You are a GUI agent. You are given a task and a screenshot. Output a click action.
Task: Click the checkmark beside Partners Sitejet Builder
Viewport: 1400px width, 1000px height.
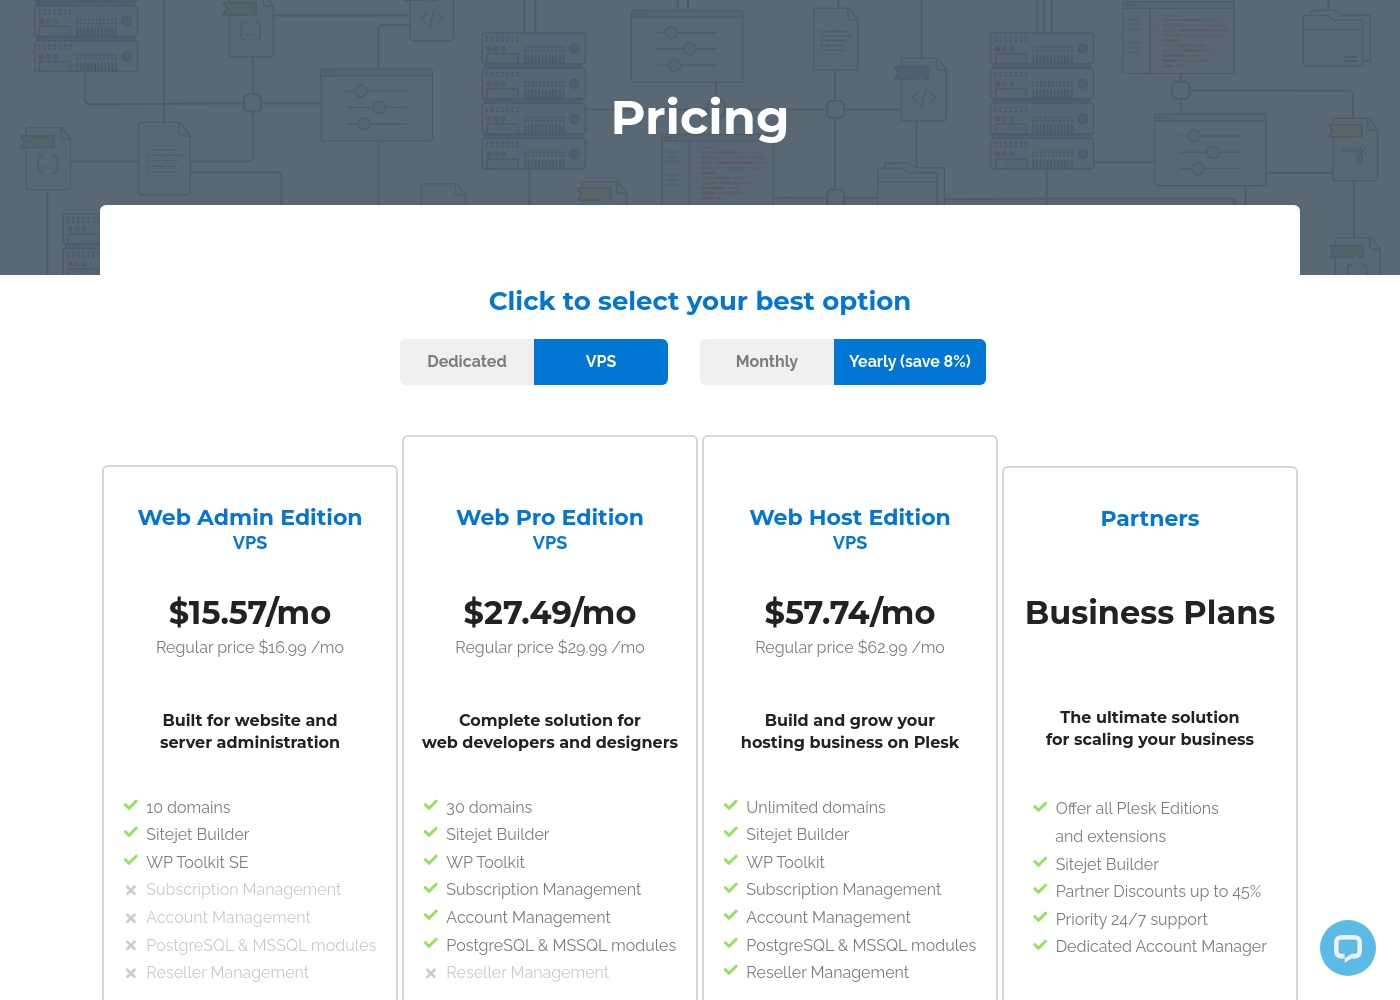1040,862
